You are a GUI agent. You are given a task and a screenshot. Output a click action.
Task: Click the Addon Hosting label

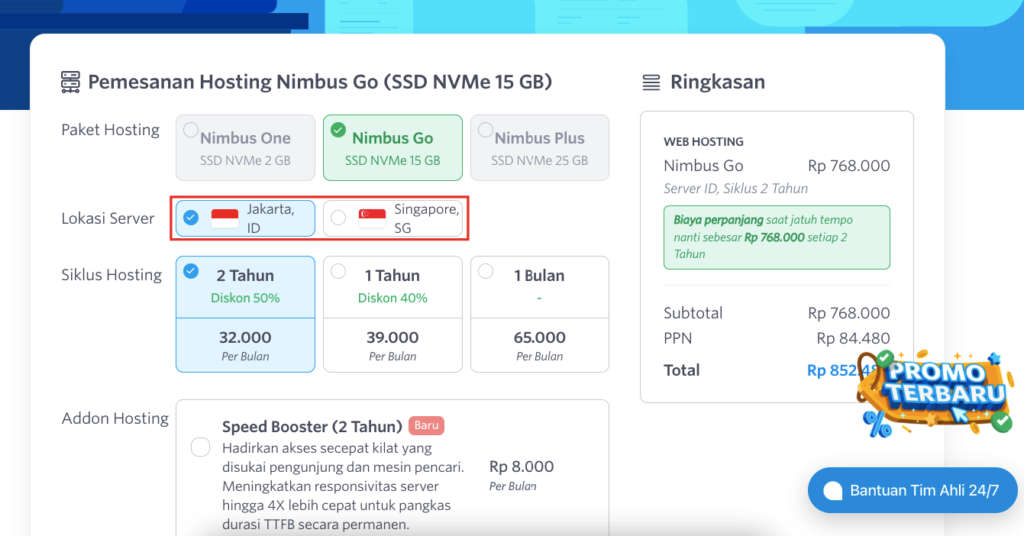tap(115, 418)
